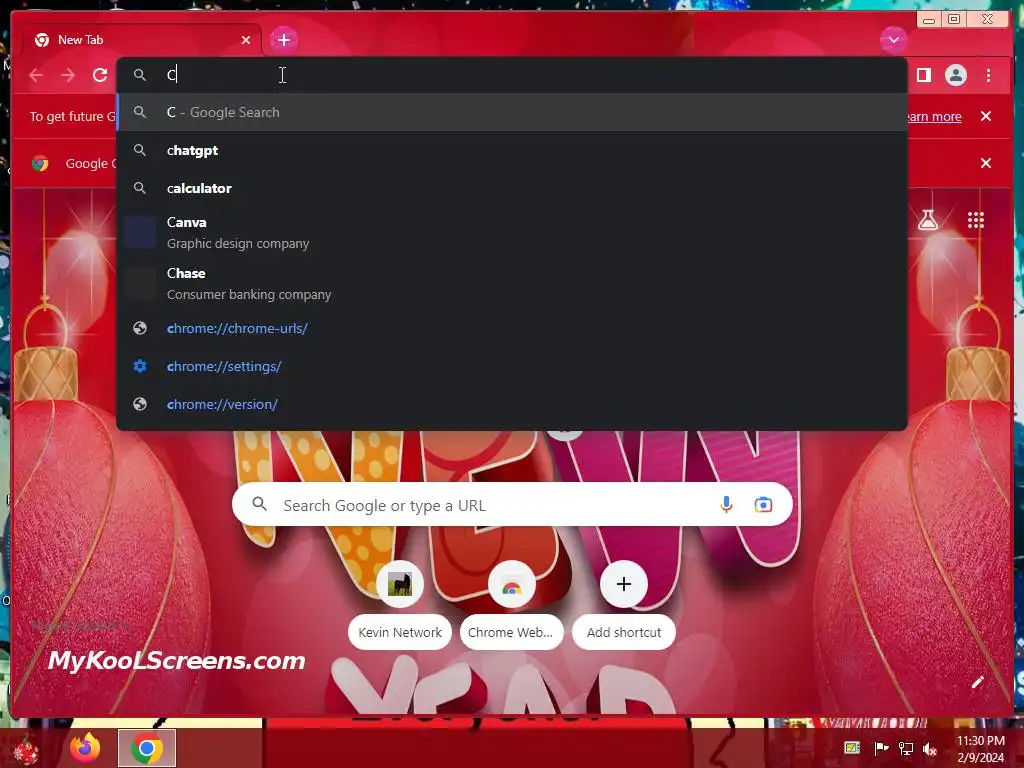1024x768 pixels.
Task: Open the Google apps grid icon
Action: click(976, 220)
